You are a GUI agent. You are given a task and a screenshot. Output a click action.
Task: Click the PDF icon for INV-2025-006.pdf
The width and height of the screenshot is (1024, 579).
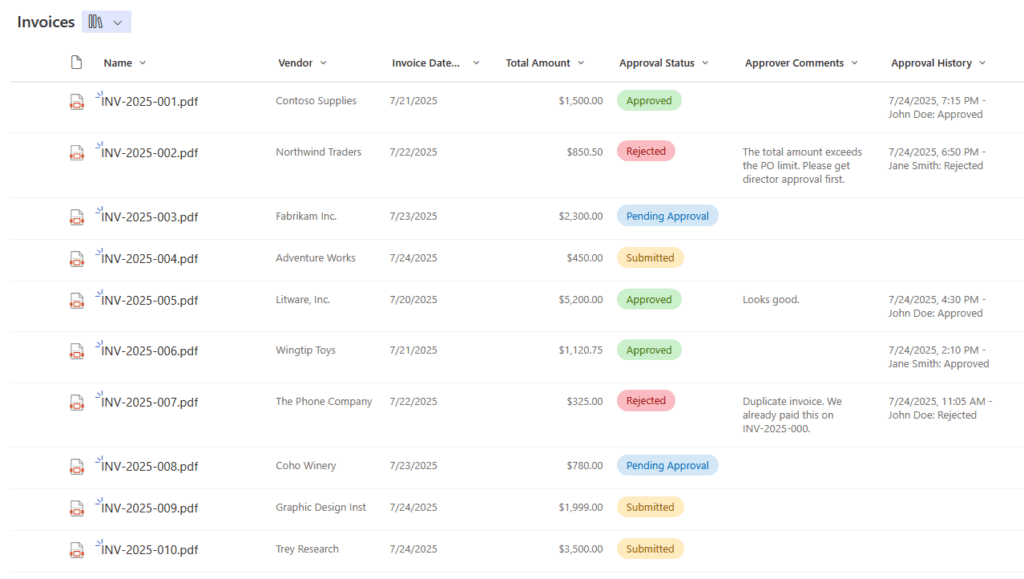76,351
